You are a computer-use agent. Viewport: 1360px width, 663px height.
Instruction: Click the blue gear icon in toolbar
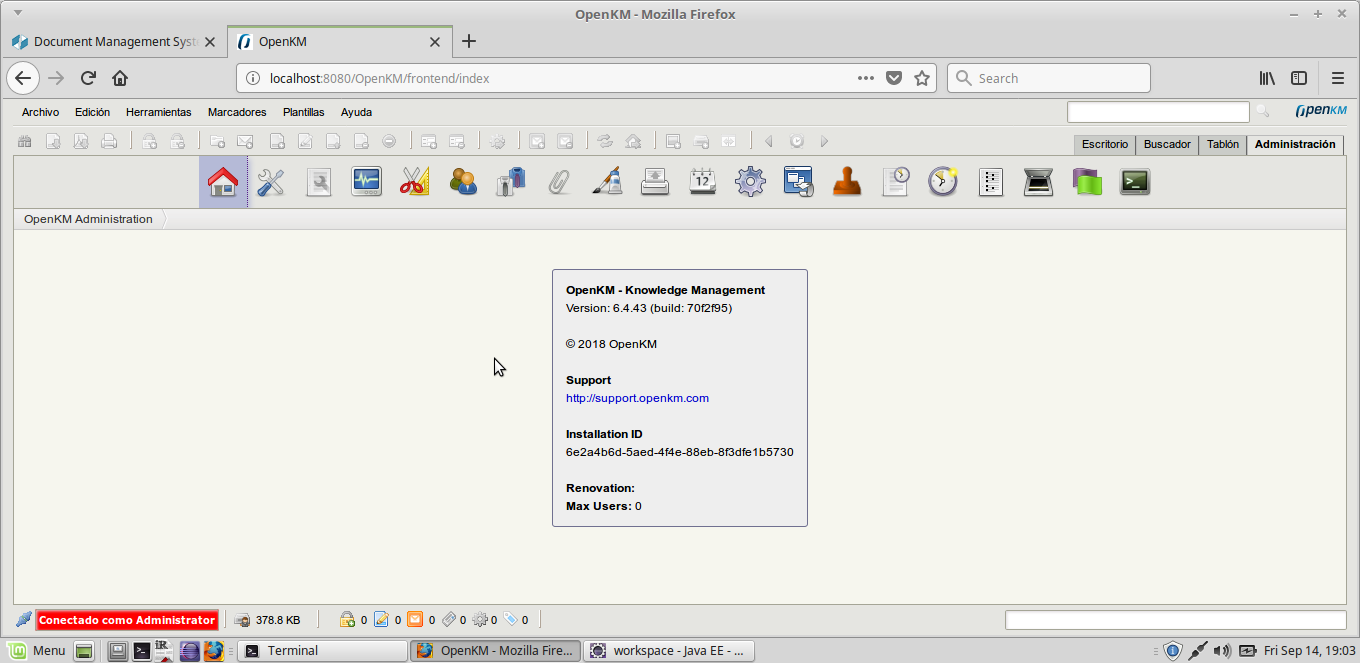coord(751,181)
